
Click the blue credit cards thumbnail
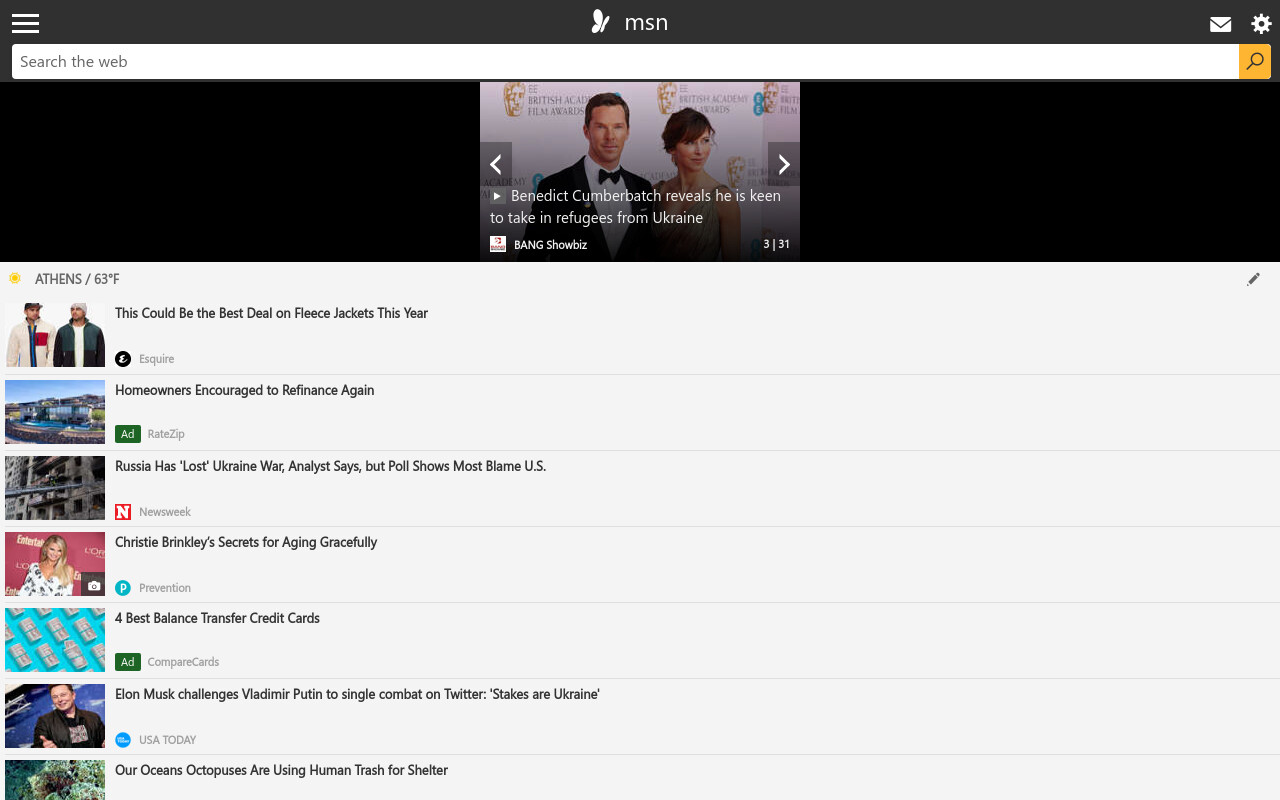[55, 640]
